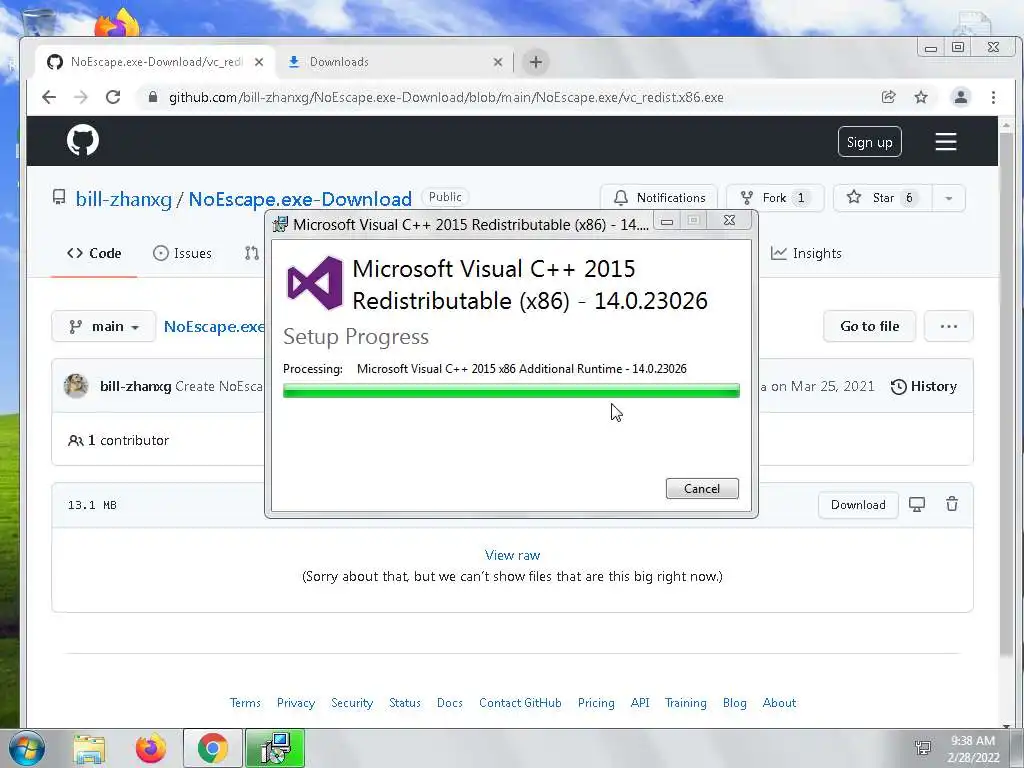Open Chrome profile avatar
Image resolution: width=1024 pixels, height=768 pixels.
coord(961,97)
